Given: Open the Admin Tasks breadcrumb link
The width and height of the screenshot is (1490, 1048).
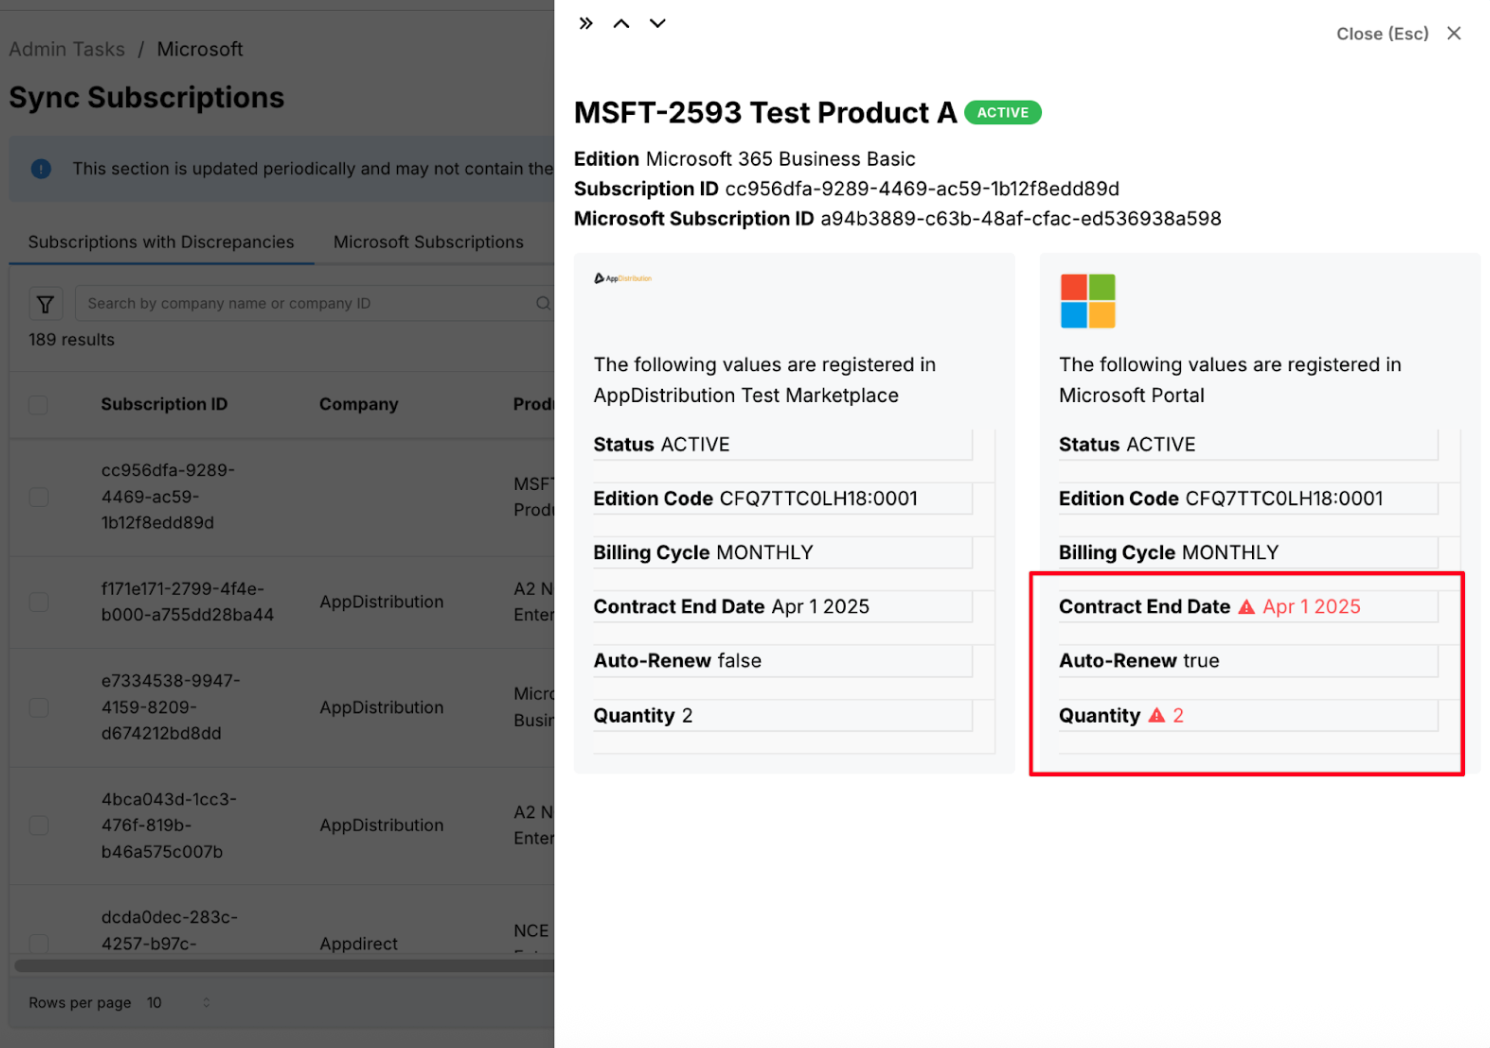Looking at the screenshot, I should coord(67,49).
